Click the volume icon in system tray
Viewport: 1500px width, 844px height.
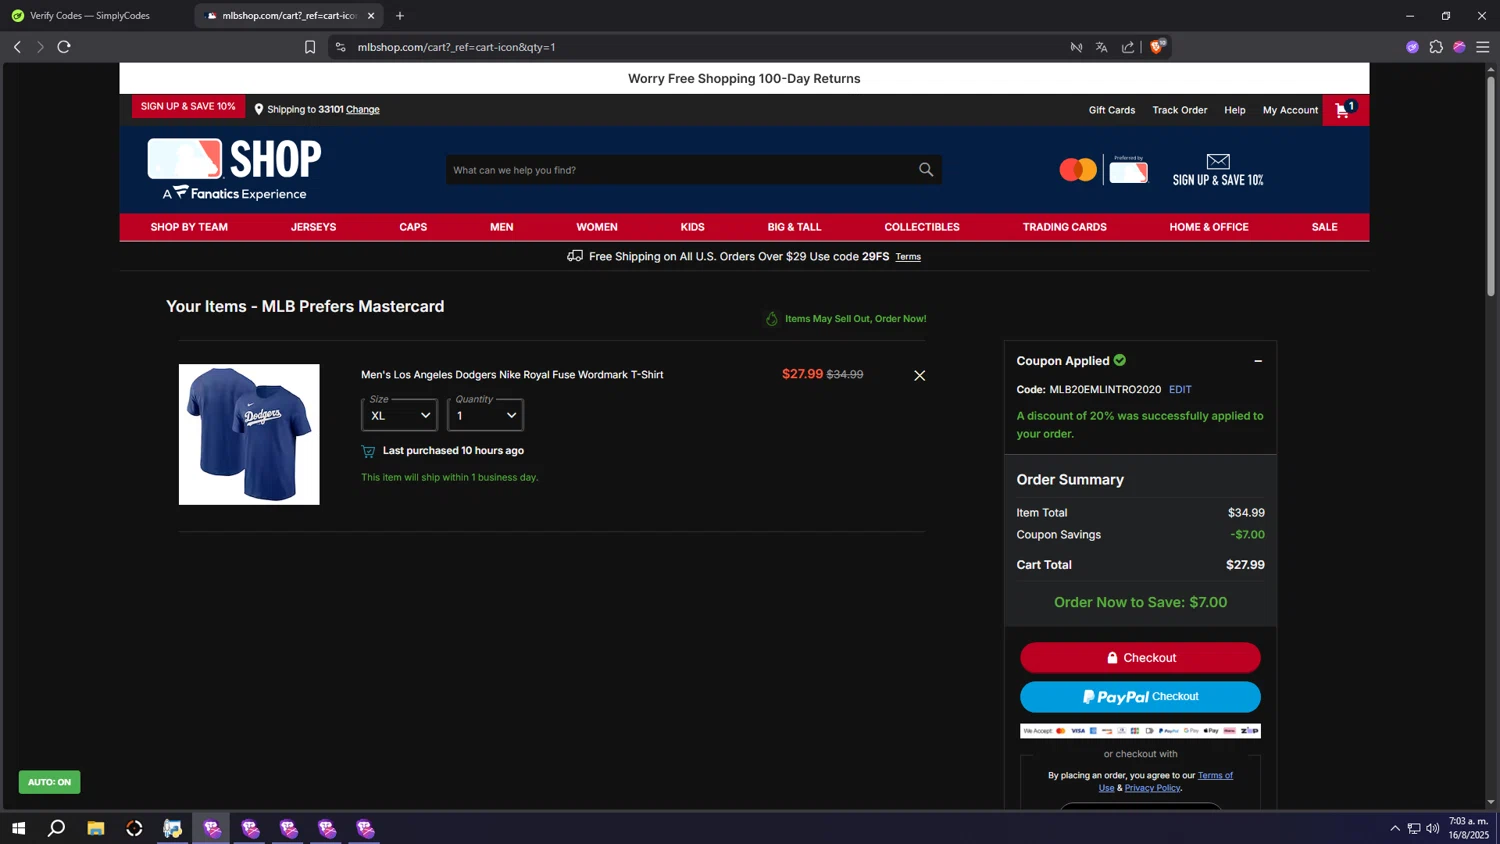[x=1433, y=828]
